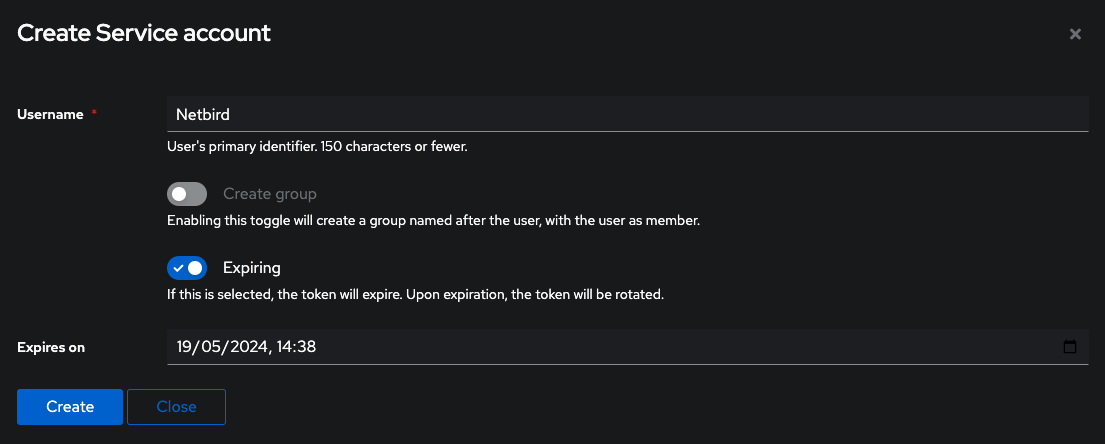Click the red required asterisk by Username
The image size is (1105, 444).
94,114
